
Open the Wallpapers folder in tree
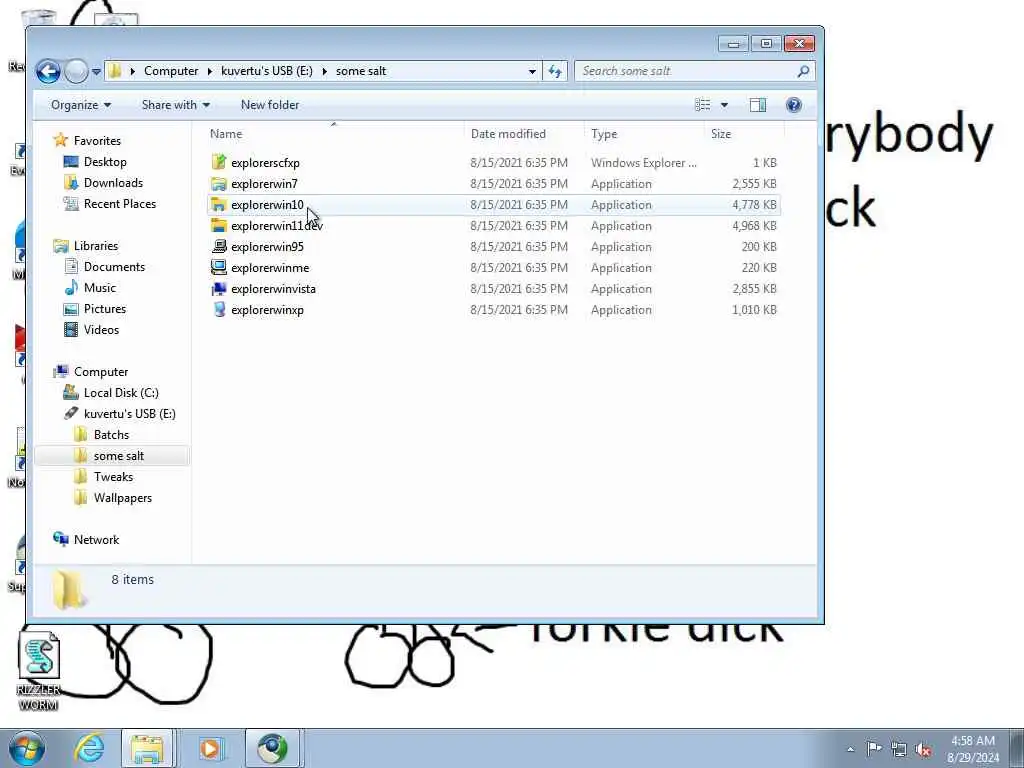122,498
